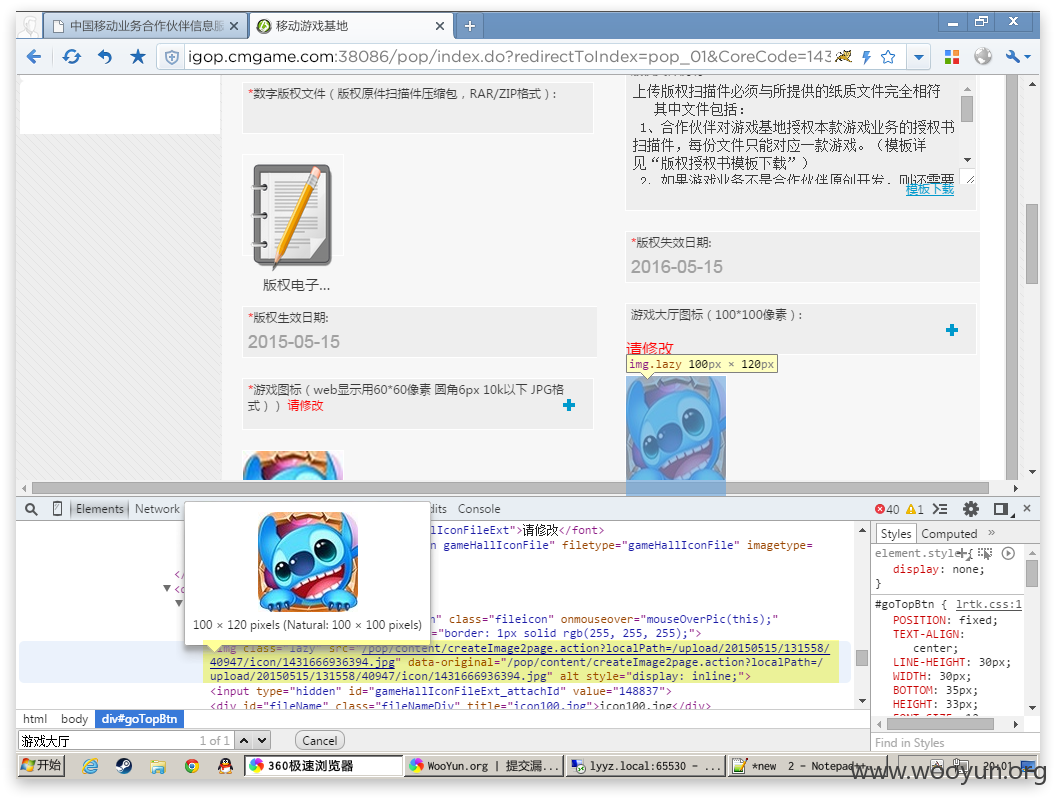Viewport: 1056px width, 800px height.
Task: Open a new browser tab
Action: pos(470,26)
